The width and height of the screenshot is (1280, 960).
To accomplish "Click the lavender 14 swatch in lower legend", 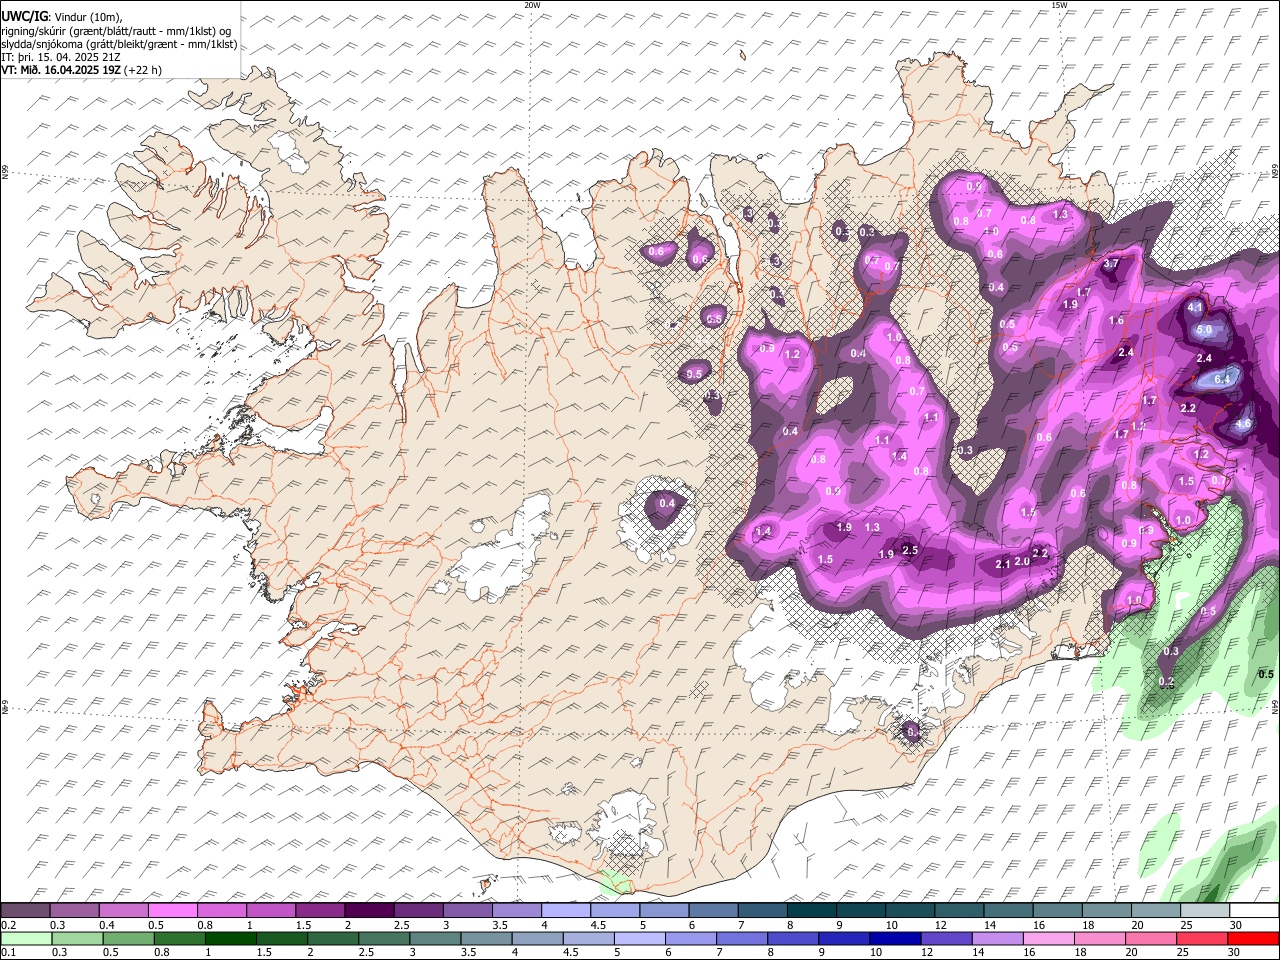I will [1000, 939].
